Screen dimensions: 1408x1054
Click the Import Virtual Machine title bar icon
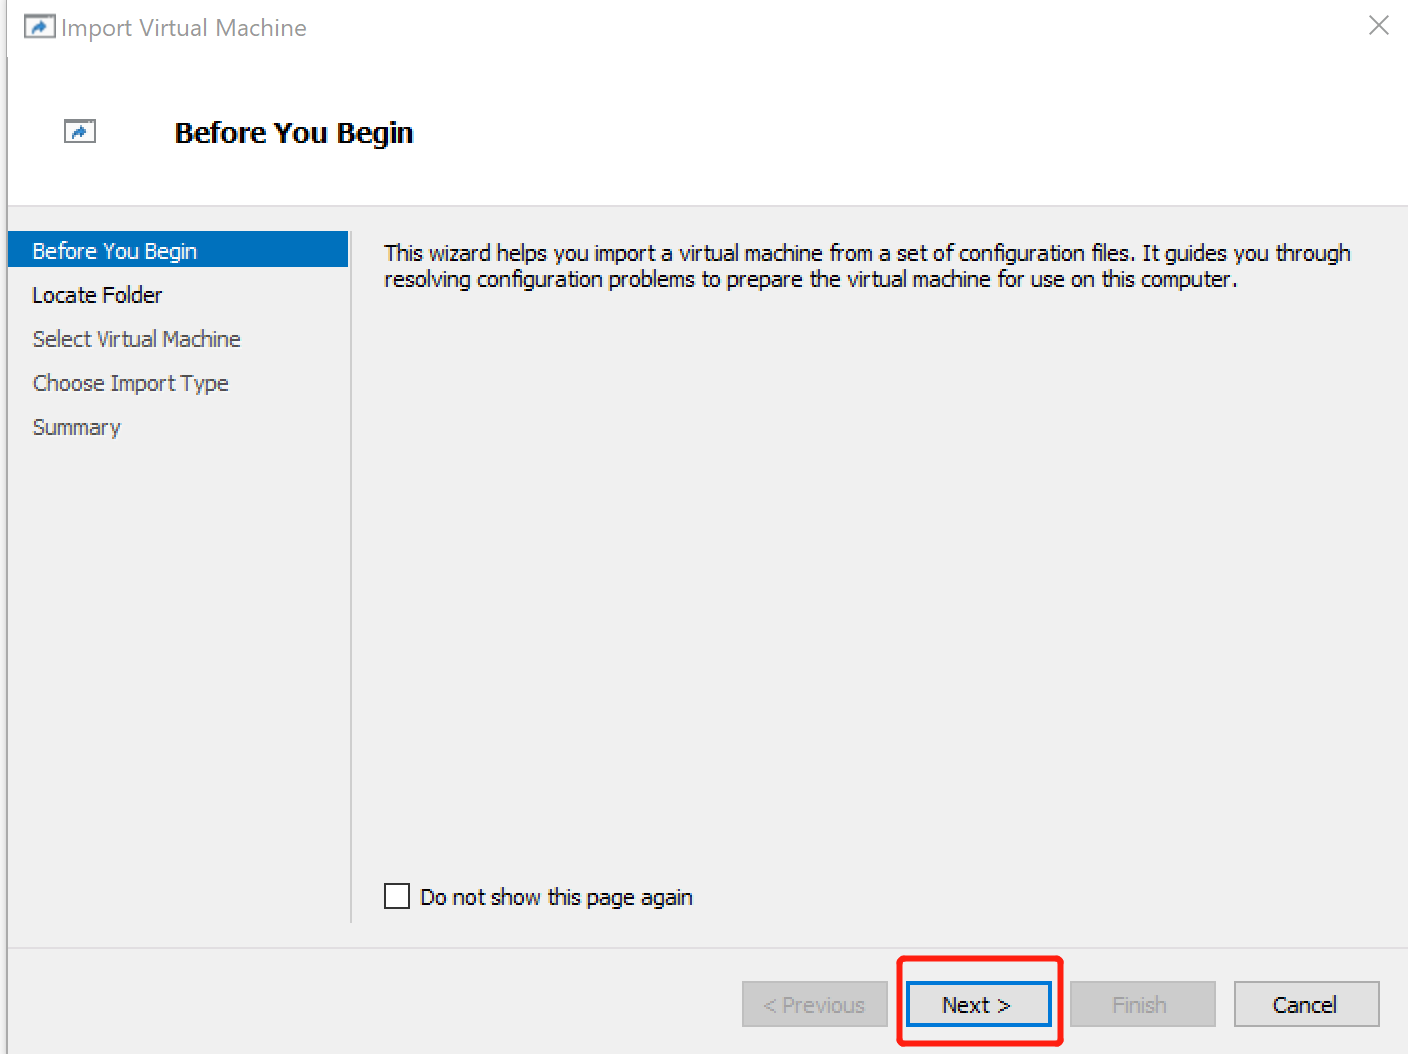[39, 26]
